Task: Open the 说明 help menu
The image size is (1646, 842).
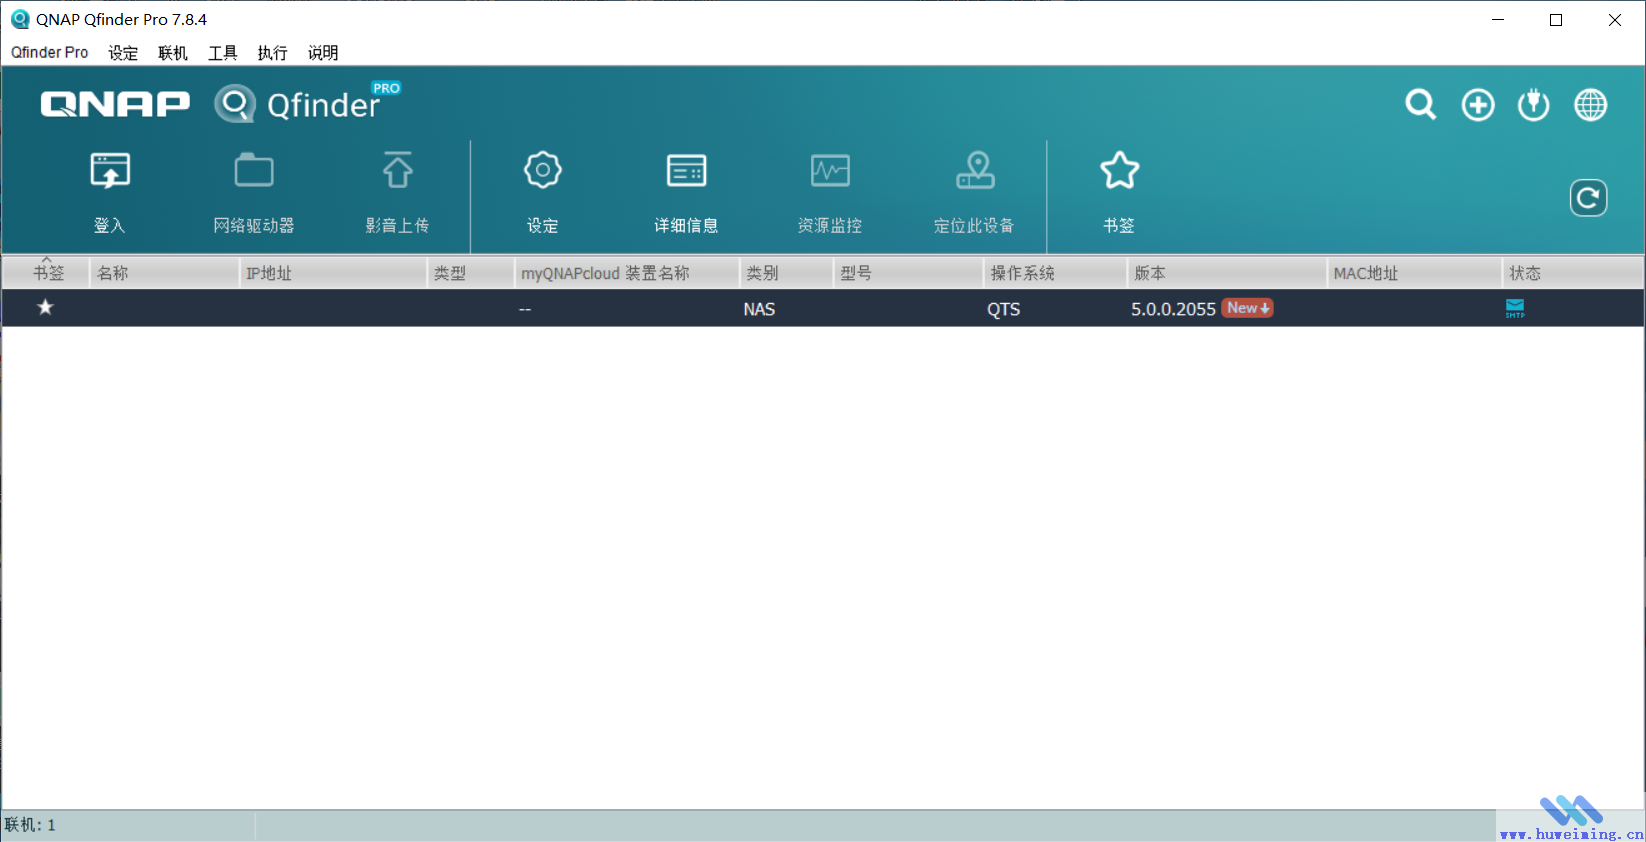Action: coord(323,52)
